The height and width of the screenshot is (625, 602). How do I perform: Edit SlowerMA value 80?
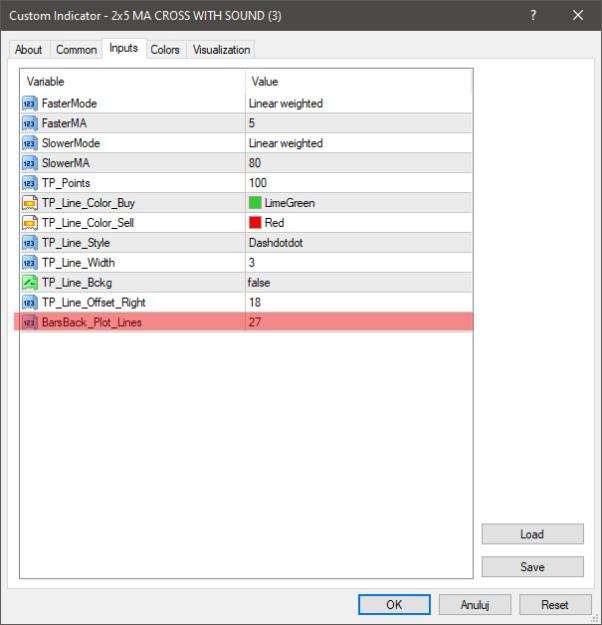[x=255, y=163]
